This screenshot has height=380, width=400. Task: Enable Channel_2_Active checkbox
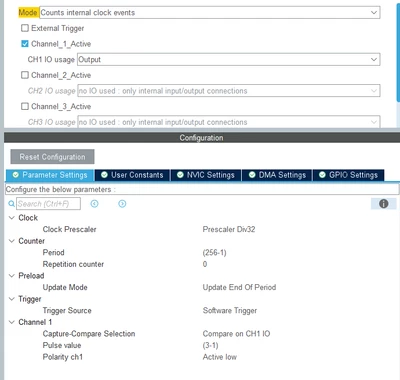pos(25,75)
